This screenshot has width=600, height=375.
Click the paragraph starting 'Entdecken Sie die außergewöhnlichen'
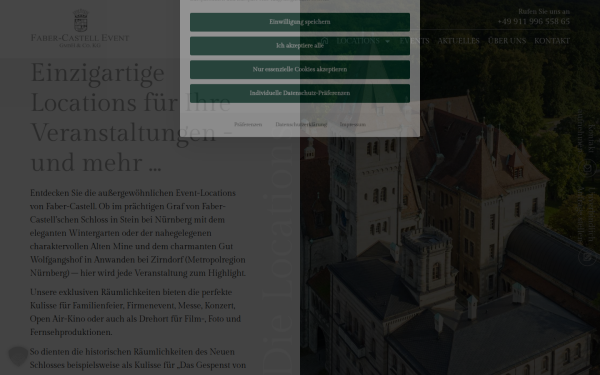[138, 233]
